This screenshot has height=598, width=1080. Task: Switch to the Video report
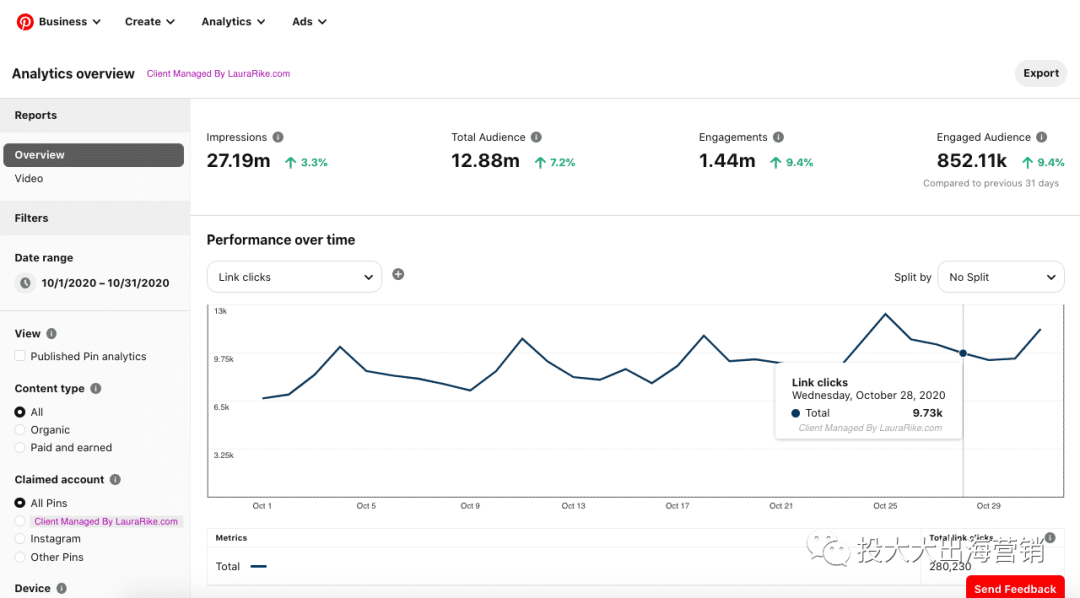[29, 178]
